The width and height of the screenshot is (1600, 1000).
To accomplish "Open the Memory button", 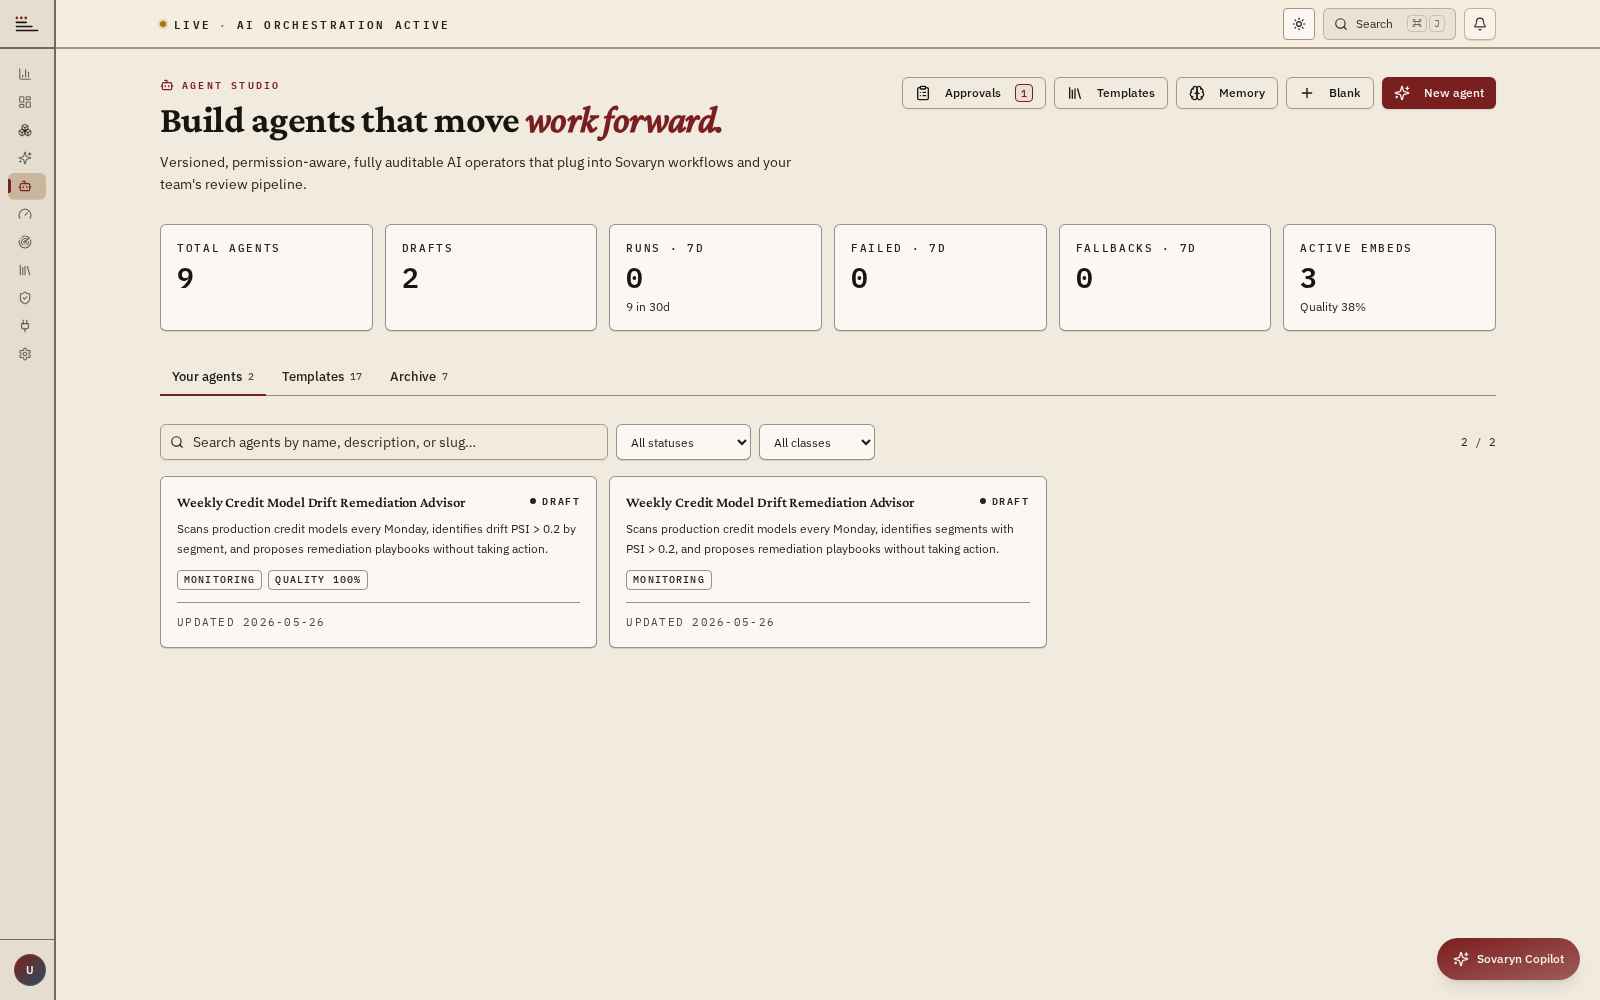I will coord(1227,93).
